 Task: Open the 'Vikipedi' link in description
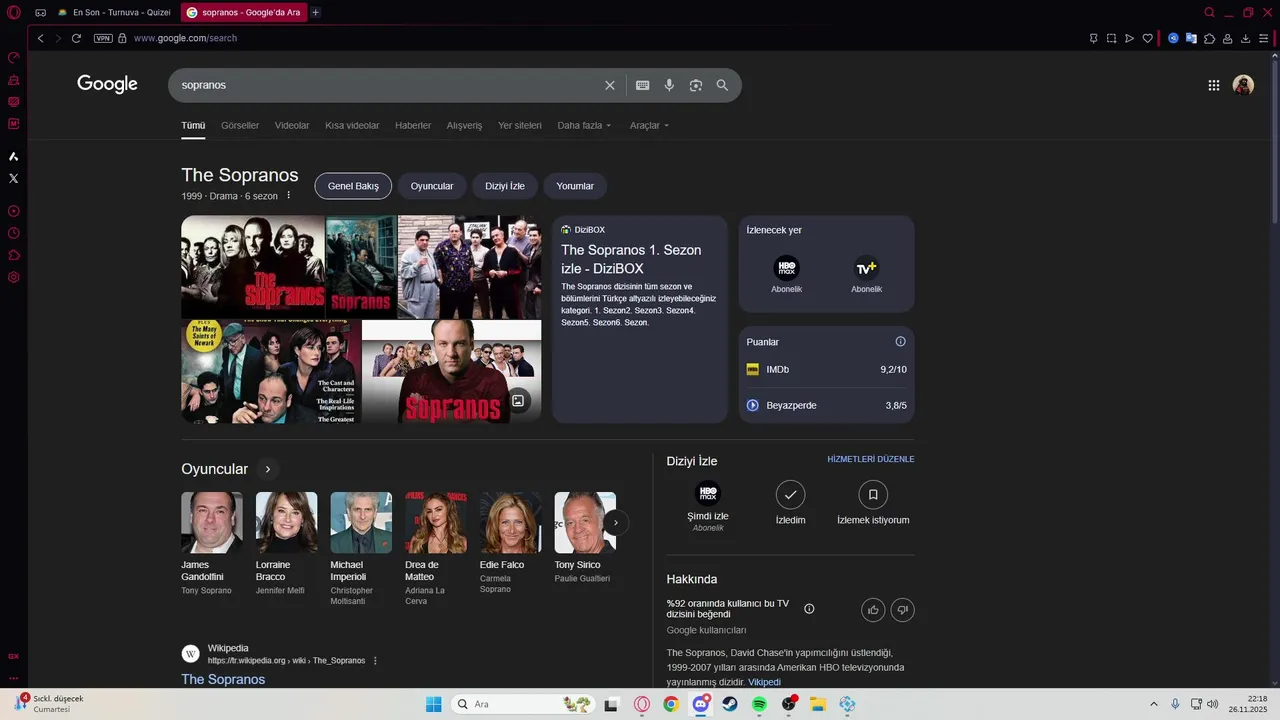pos(764,682)
